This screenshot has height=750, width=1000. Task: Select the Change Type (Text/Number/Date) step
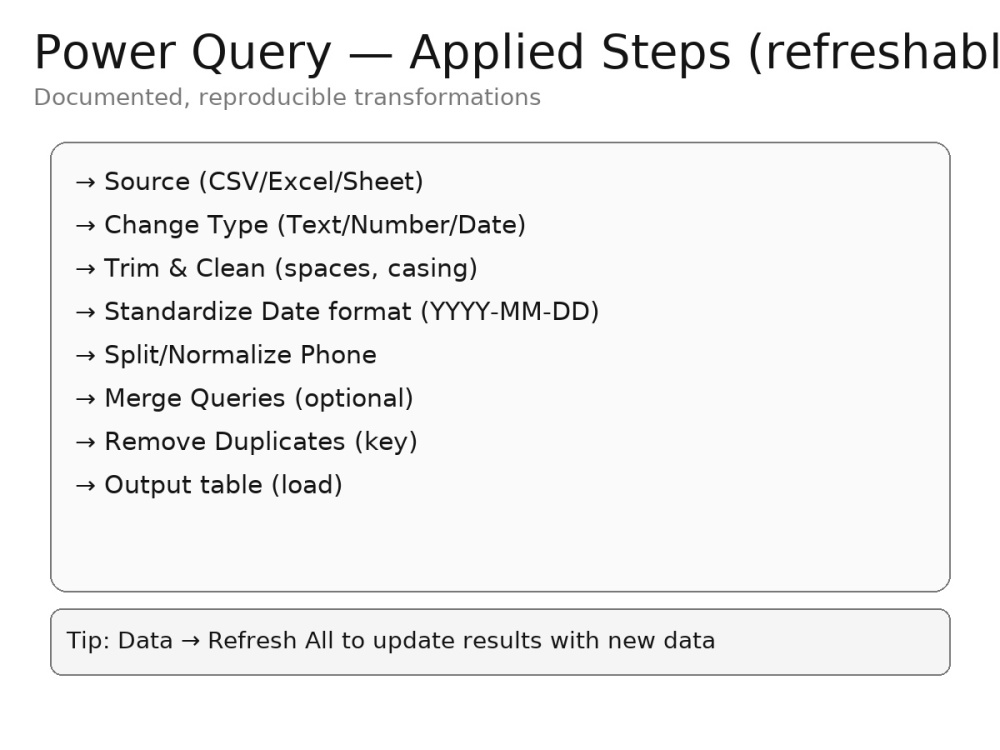(x=314, y=225)
